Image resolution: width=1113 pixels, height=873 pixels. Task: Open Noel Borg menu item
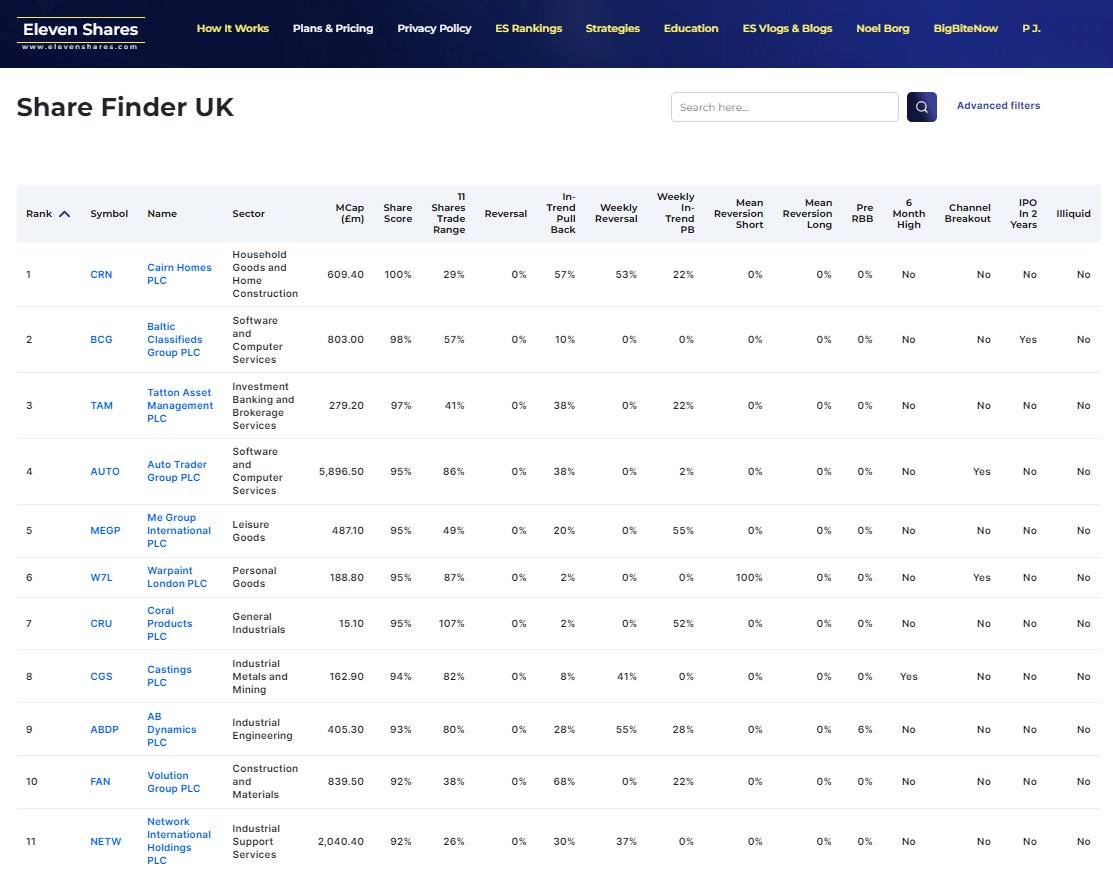(882, 28)
